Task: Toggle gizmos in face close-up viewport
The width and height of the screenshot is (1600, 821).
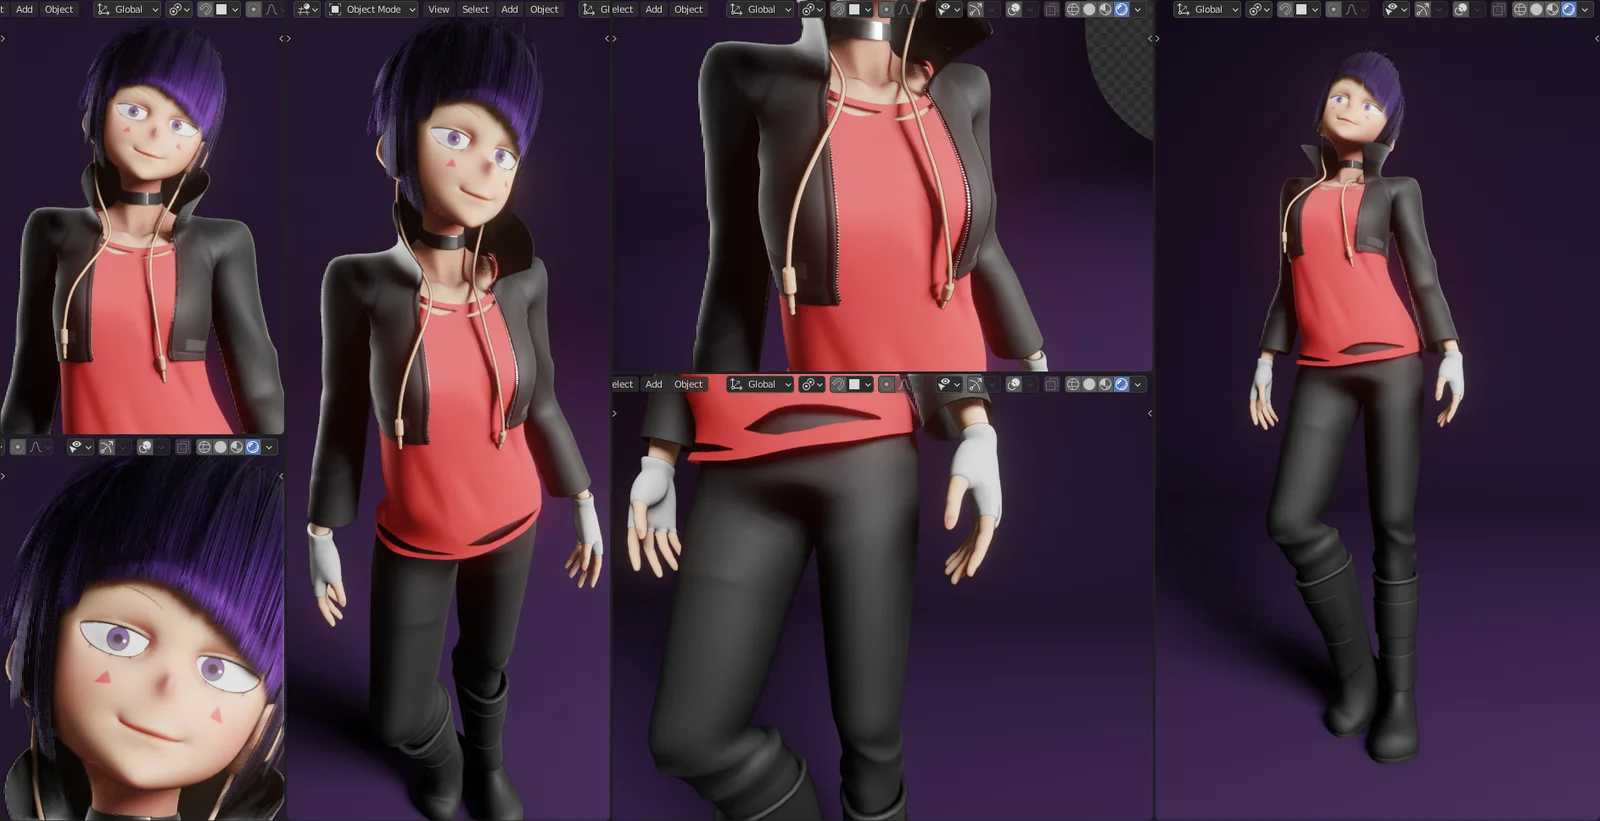Action: 107,447
